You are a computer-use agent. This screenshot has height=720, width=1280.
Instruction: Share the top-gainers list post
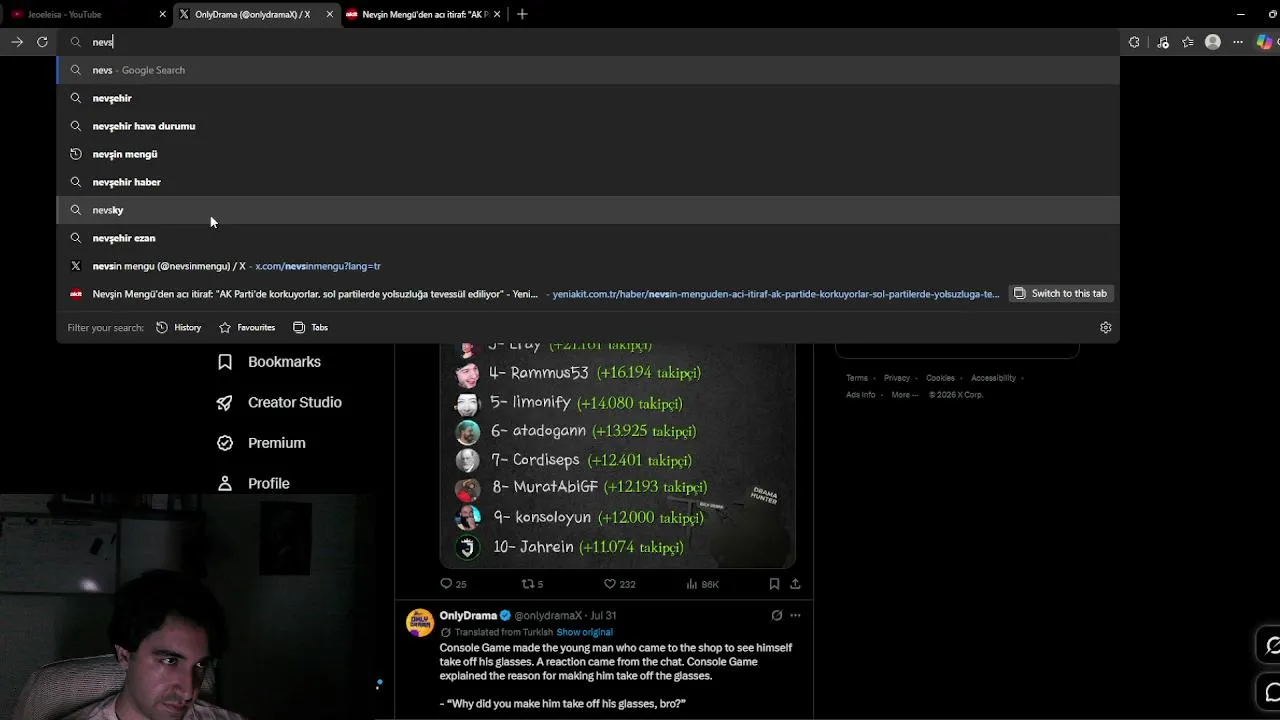pyautogui.click(x=795, y=584)
